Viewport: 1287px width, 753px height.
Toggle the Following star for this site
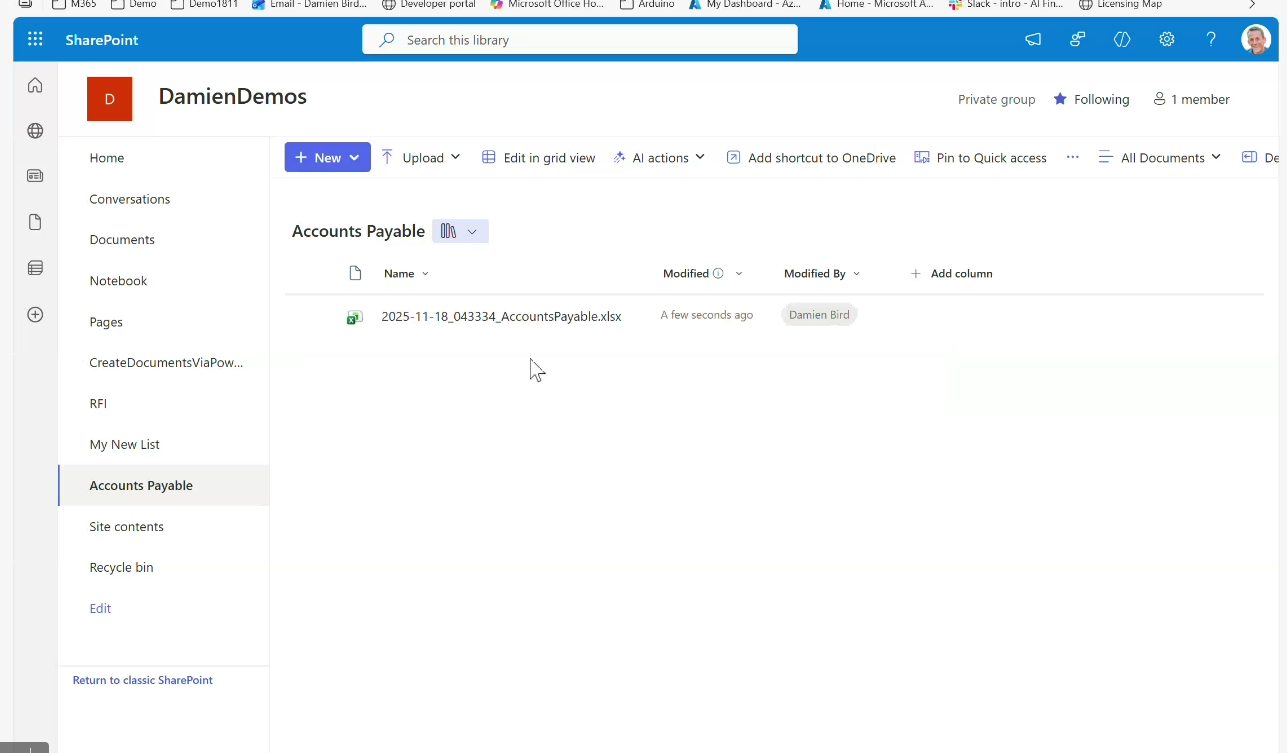click(1091, 99)
